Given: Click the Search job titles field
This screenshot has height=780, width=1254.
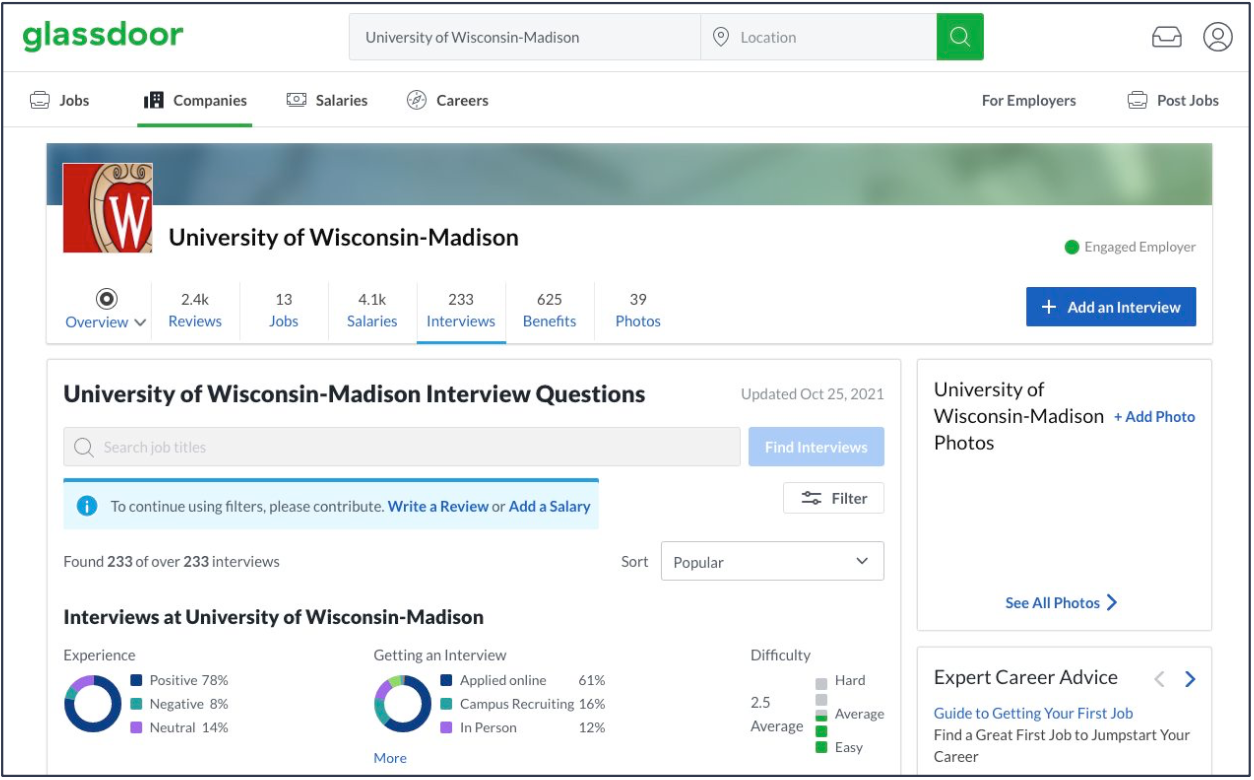Looking at the screenshot, I should [402, 447].
